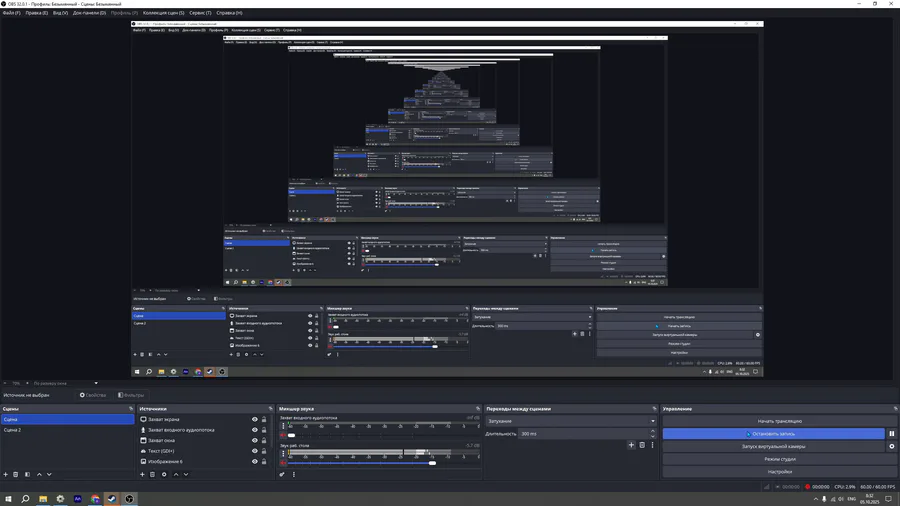
Task: Unmute Звук раб. стола speaker icon
Action: (x=283, y=463)
